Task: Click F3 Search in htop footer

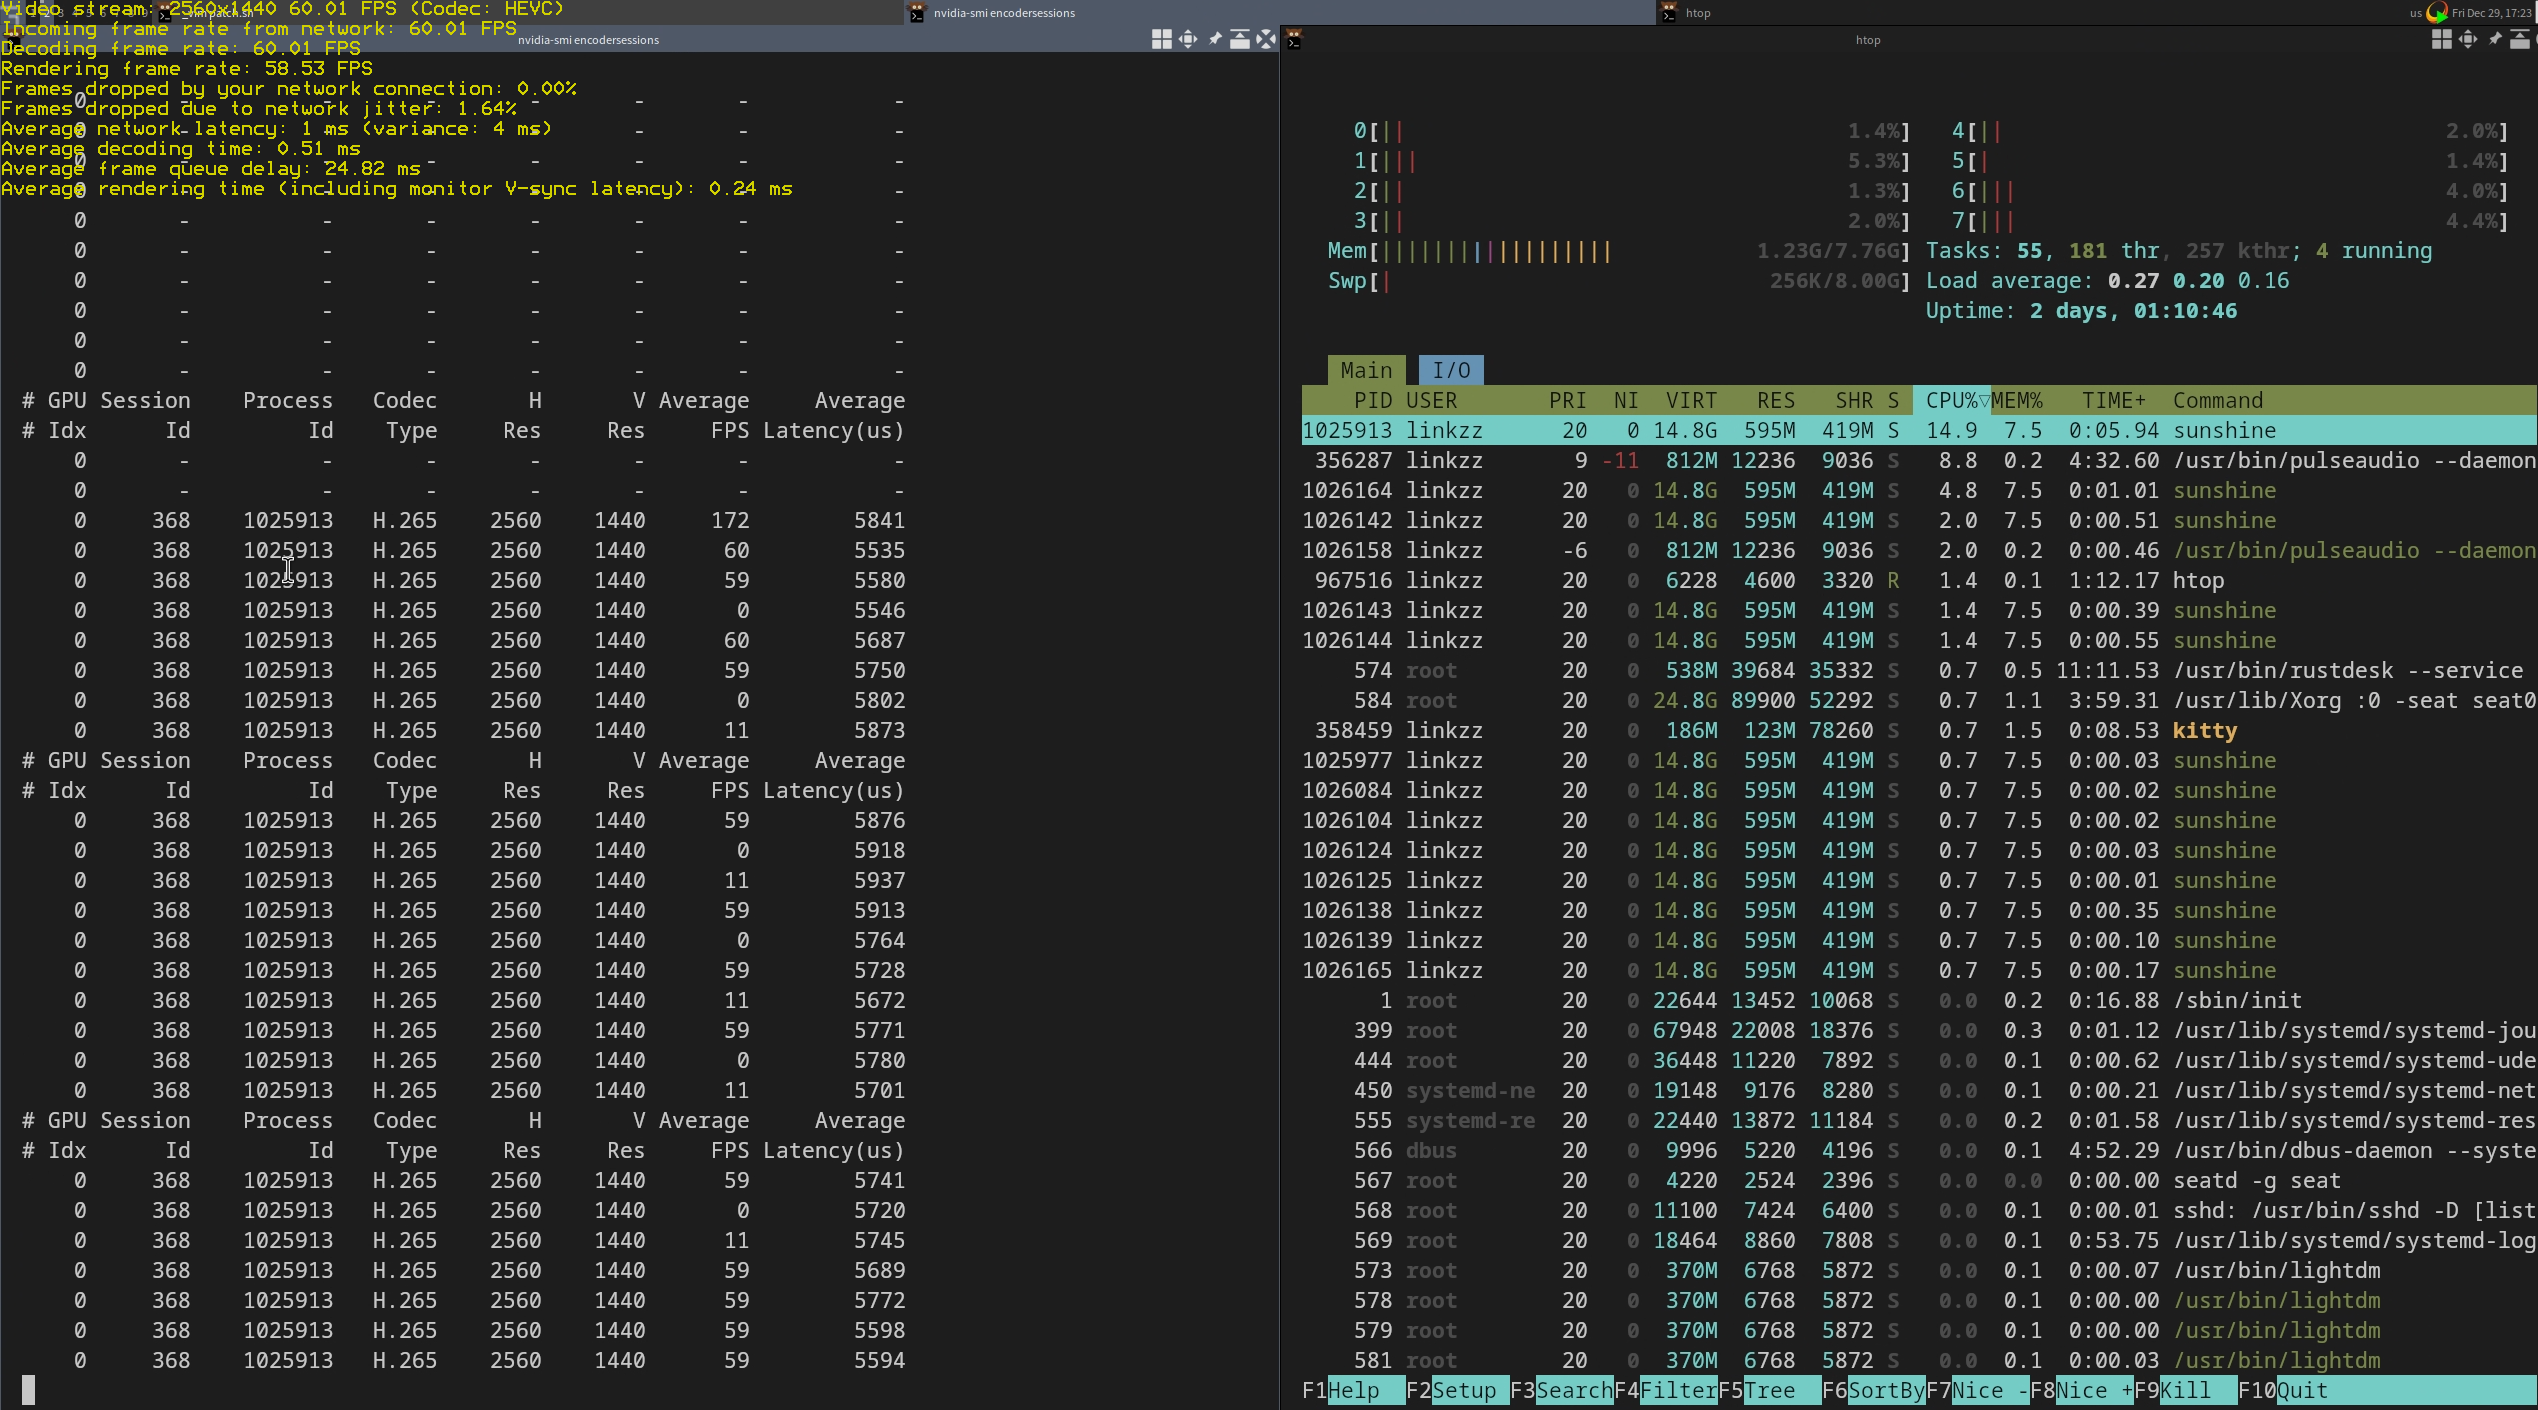Action: pos(1561,1390)
